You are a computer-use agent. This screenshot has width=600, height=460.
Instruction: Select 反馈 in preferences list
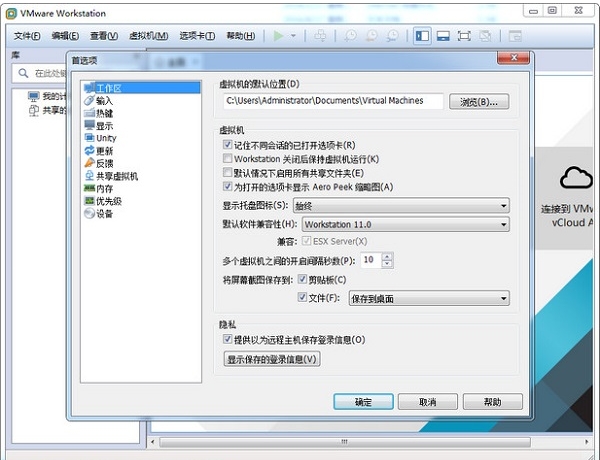[x=99, y=163]
